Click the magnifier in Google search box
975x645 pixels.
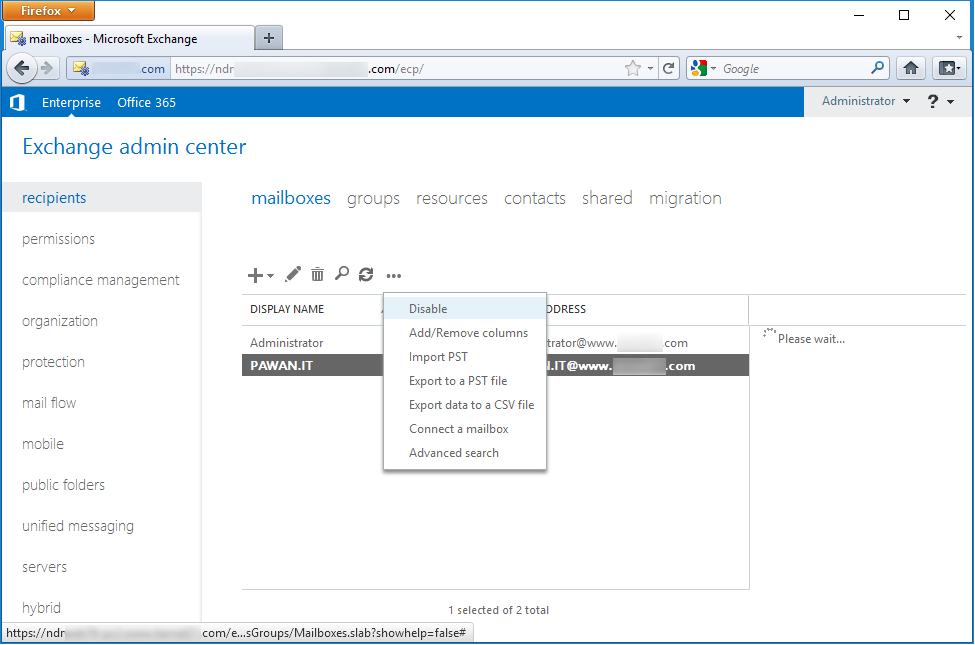click(877, 68)
